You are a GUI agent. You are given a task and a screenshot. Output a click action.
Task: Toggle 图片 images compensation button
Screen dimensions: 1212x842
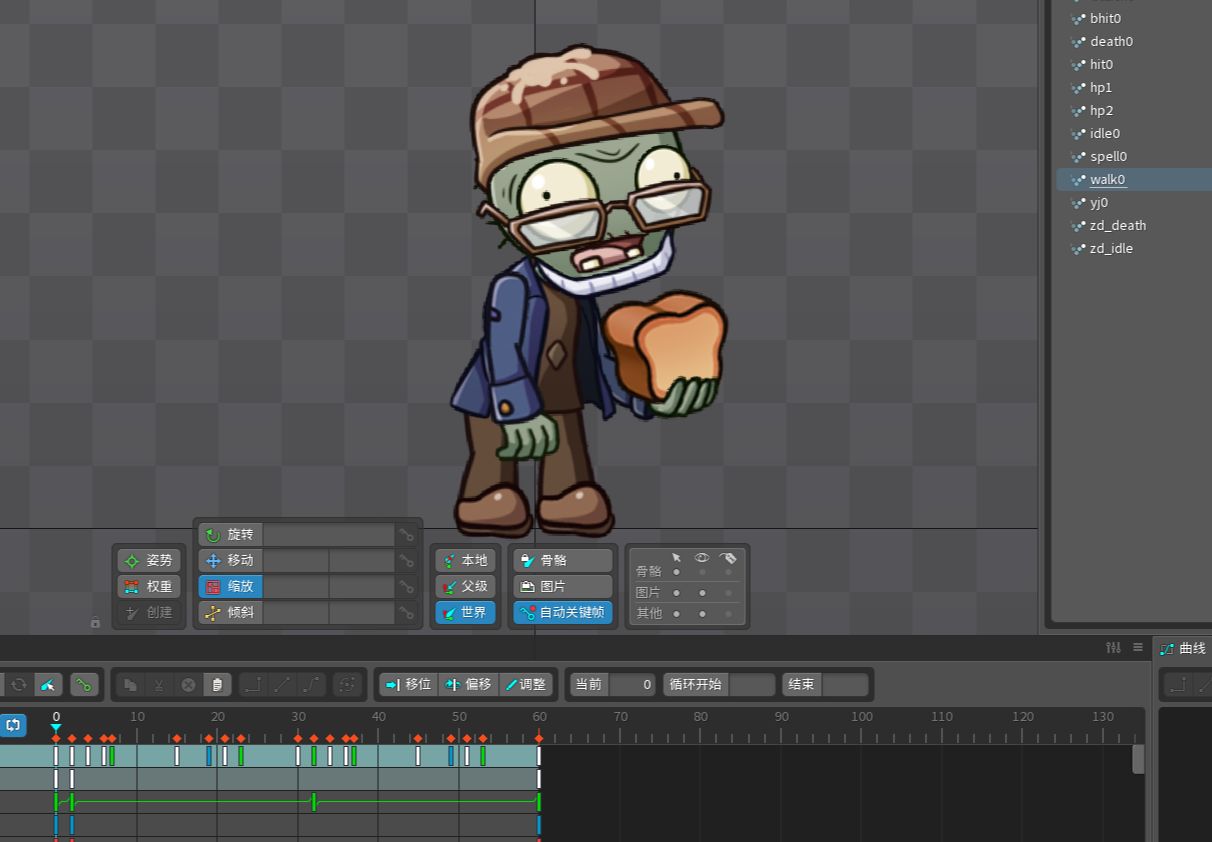pos(563,587)
